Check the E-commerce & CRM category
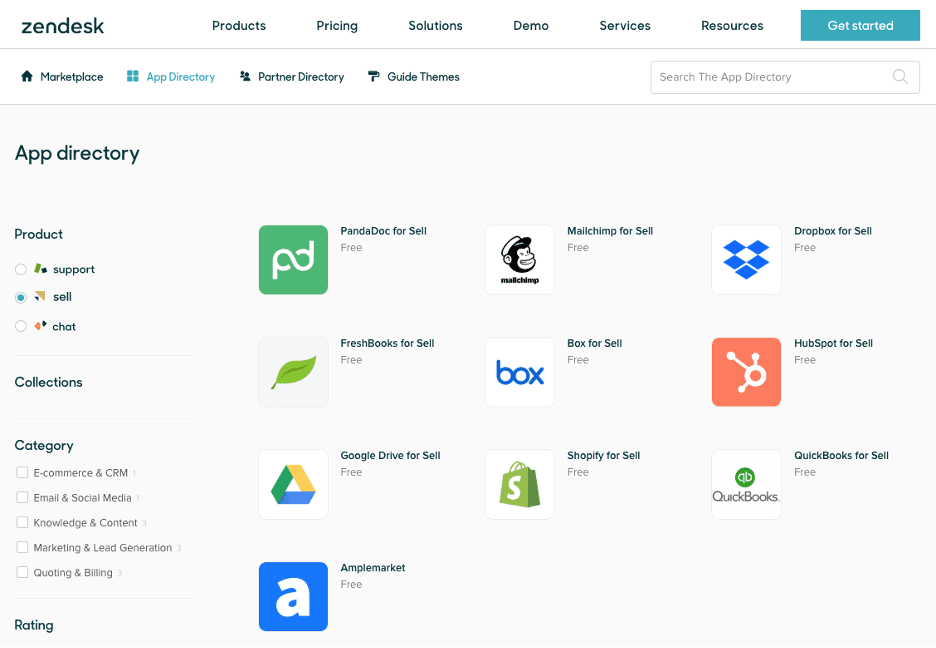The image size is (936, 648). coord(22,473)
